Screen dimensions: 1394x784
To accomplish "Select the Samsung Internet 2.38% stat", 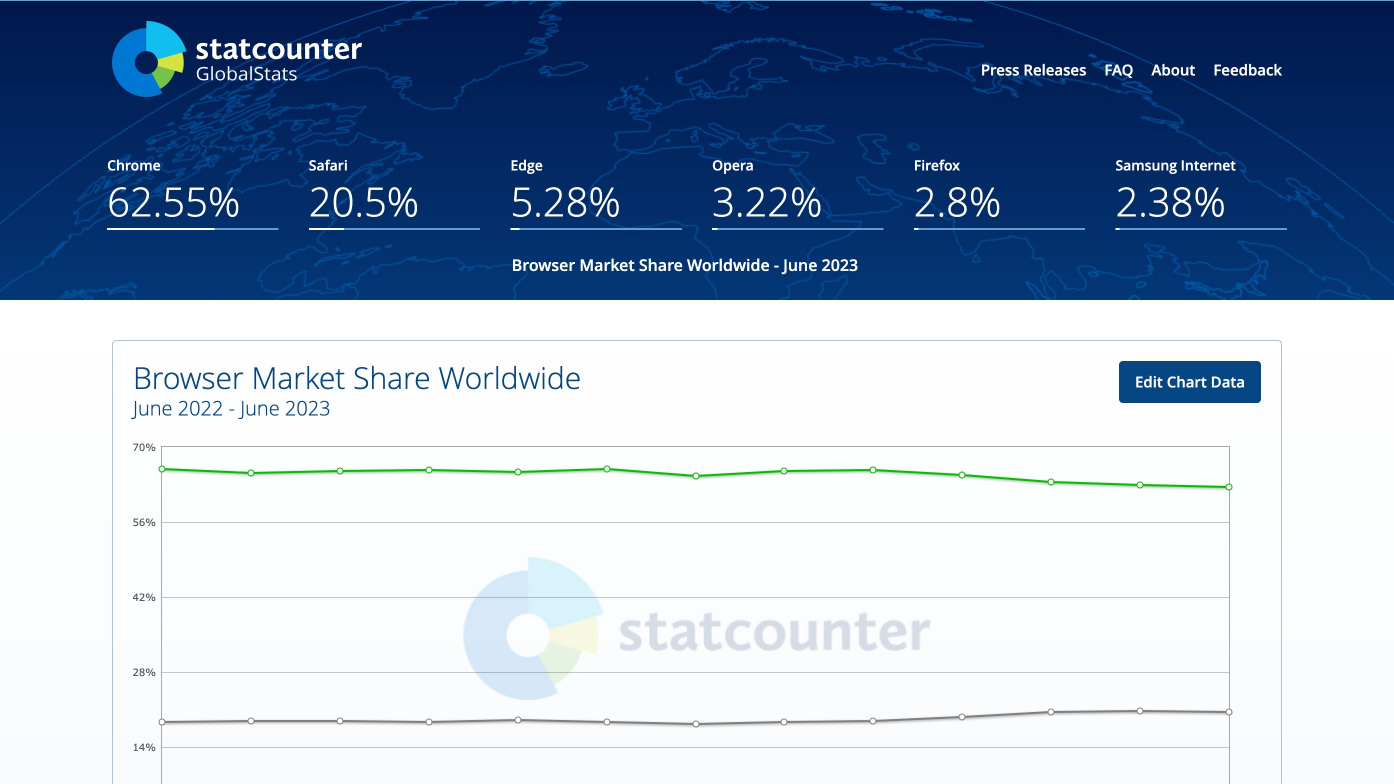I will tap(1201, 193).
